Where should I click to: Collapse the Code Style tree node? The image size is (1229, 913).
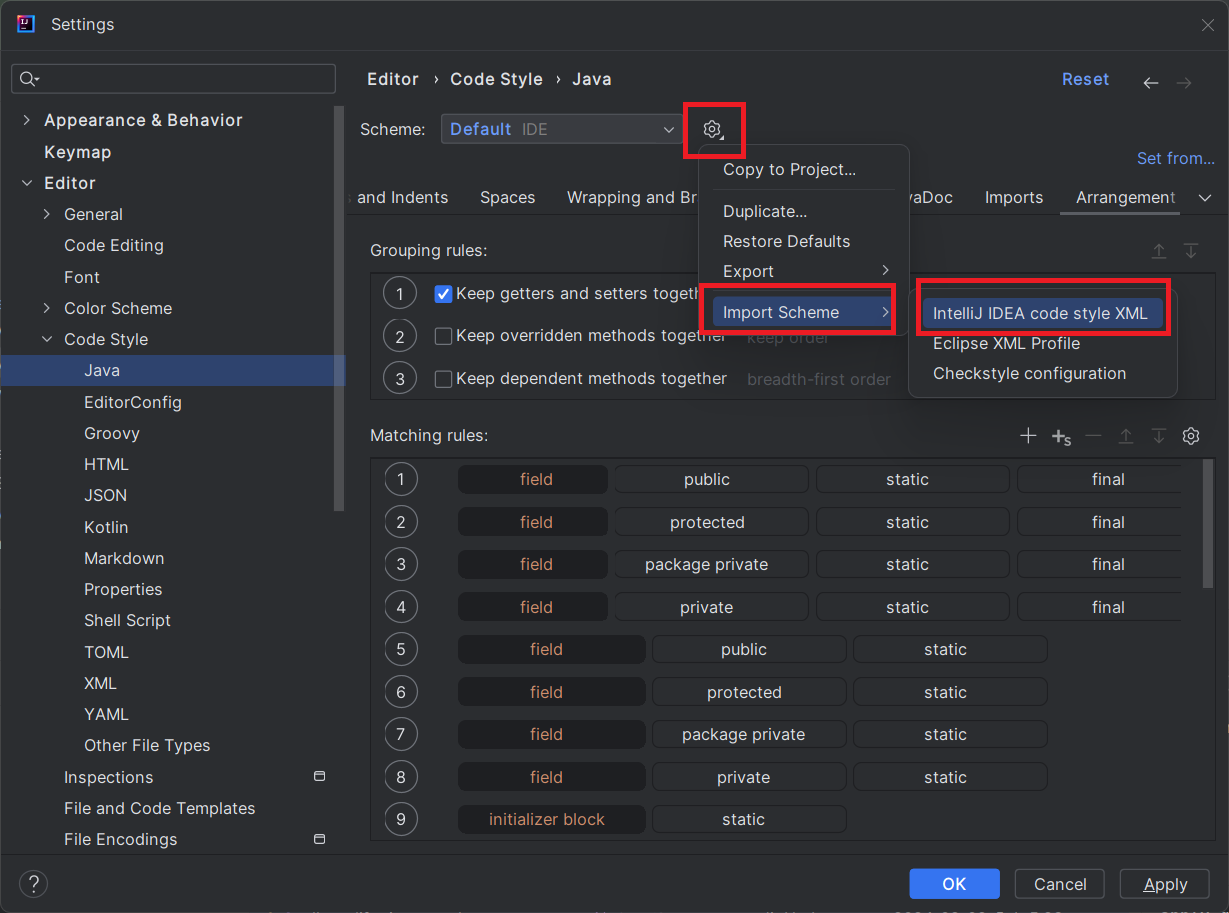coord(47,339)
